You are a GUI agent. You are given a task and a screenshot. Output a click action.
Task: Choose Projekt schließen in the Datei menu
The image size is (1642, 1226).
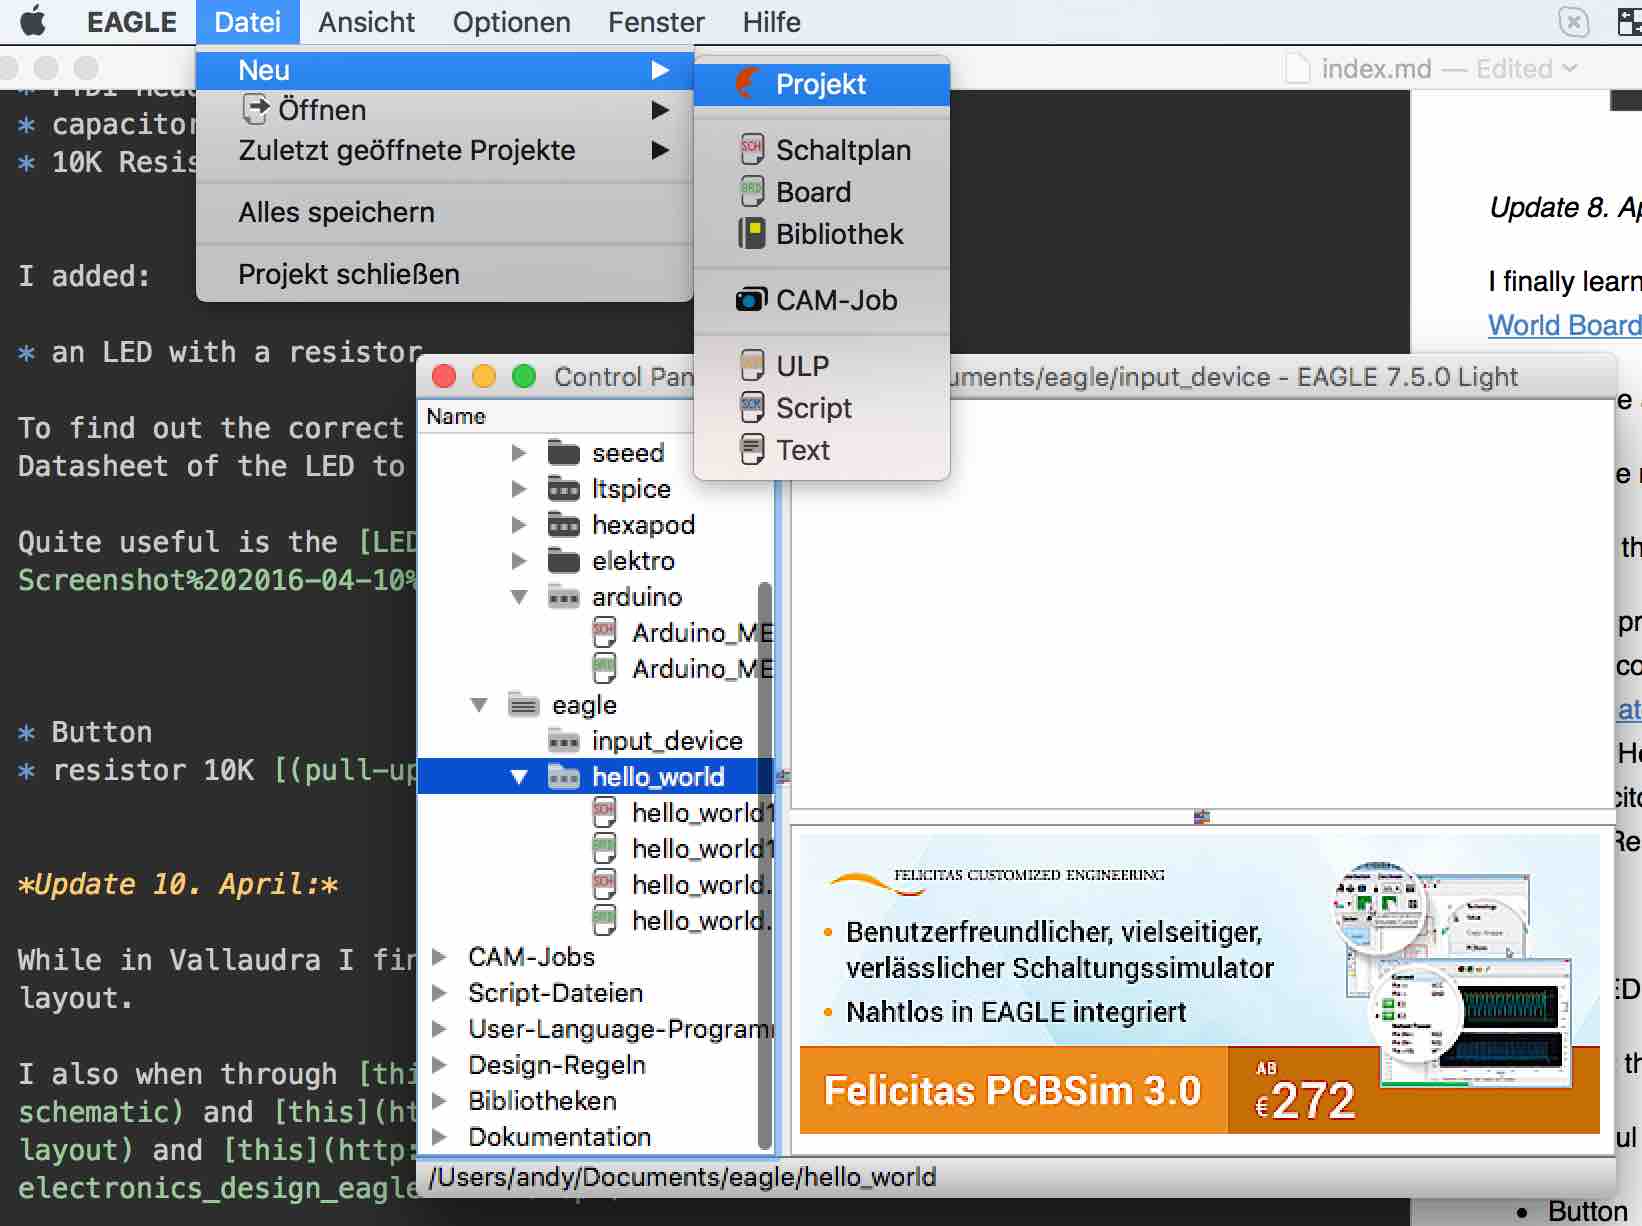(445, 274)
